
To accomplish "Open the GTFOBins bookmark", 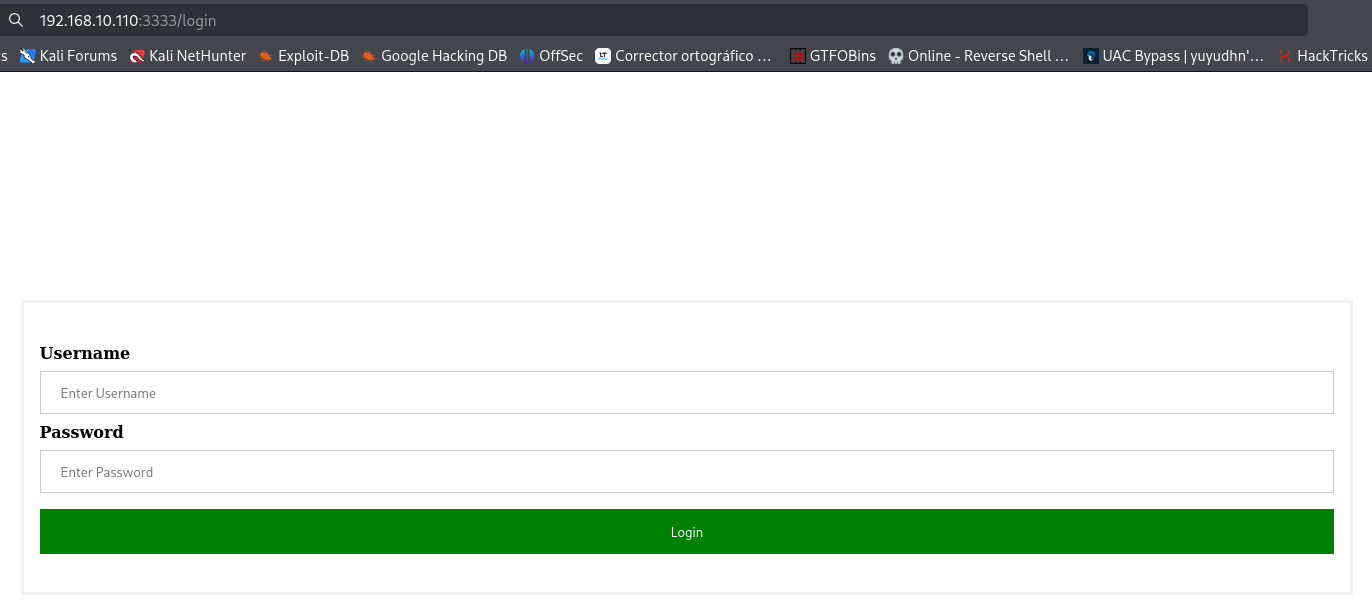I will [x=833, y=56].
